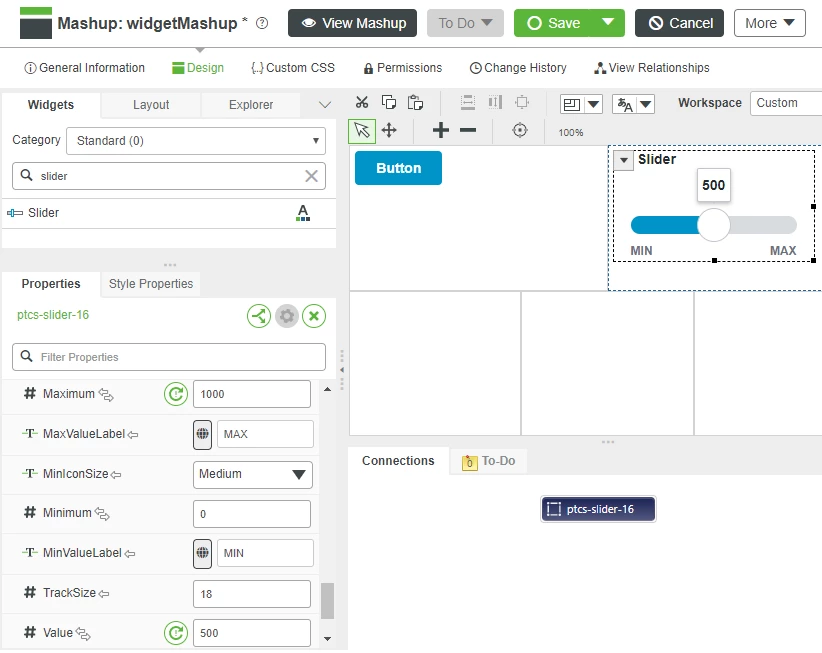Click the binding arrows next to Maximum
Image resolution: width=822 pixels, height=653 pixels.
[x=106, y=395]
